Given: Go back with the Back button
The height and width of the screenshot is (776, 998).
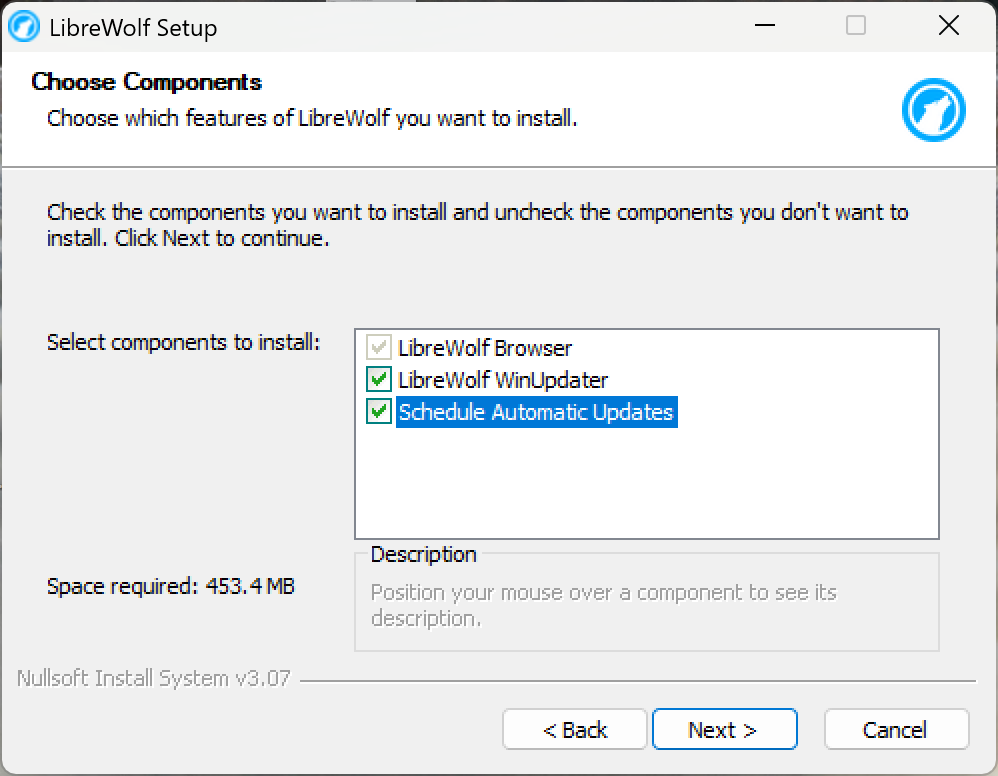Looking at the screenshot, I should point(575,730).
